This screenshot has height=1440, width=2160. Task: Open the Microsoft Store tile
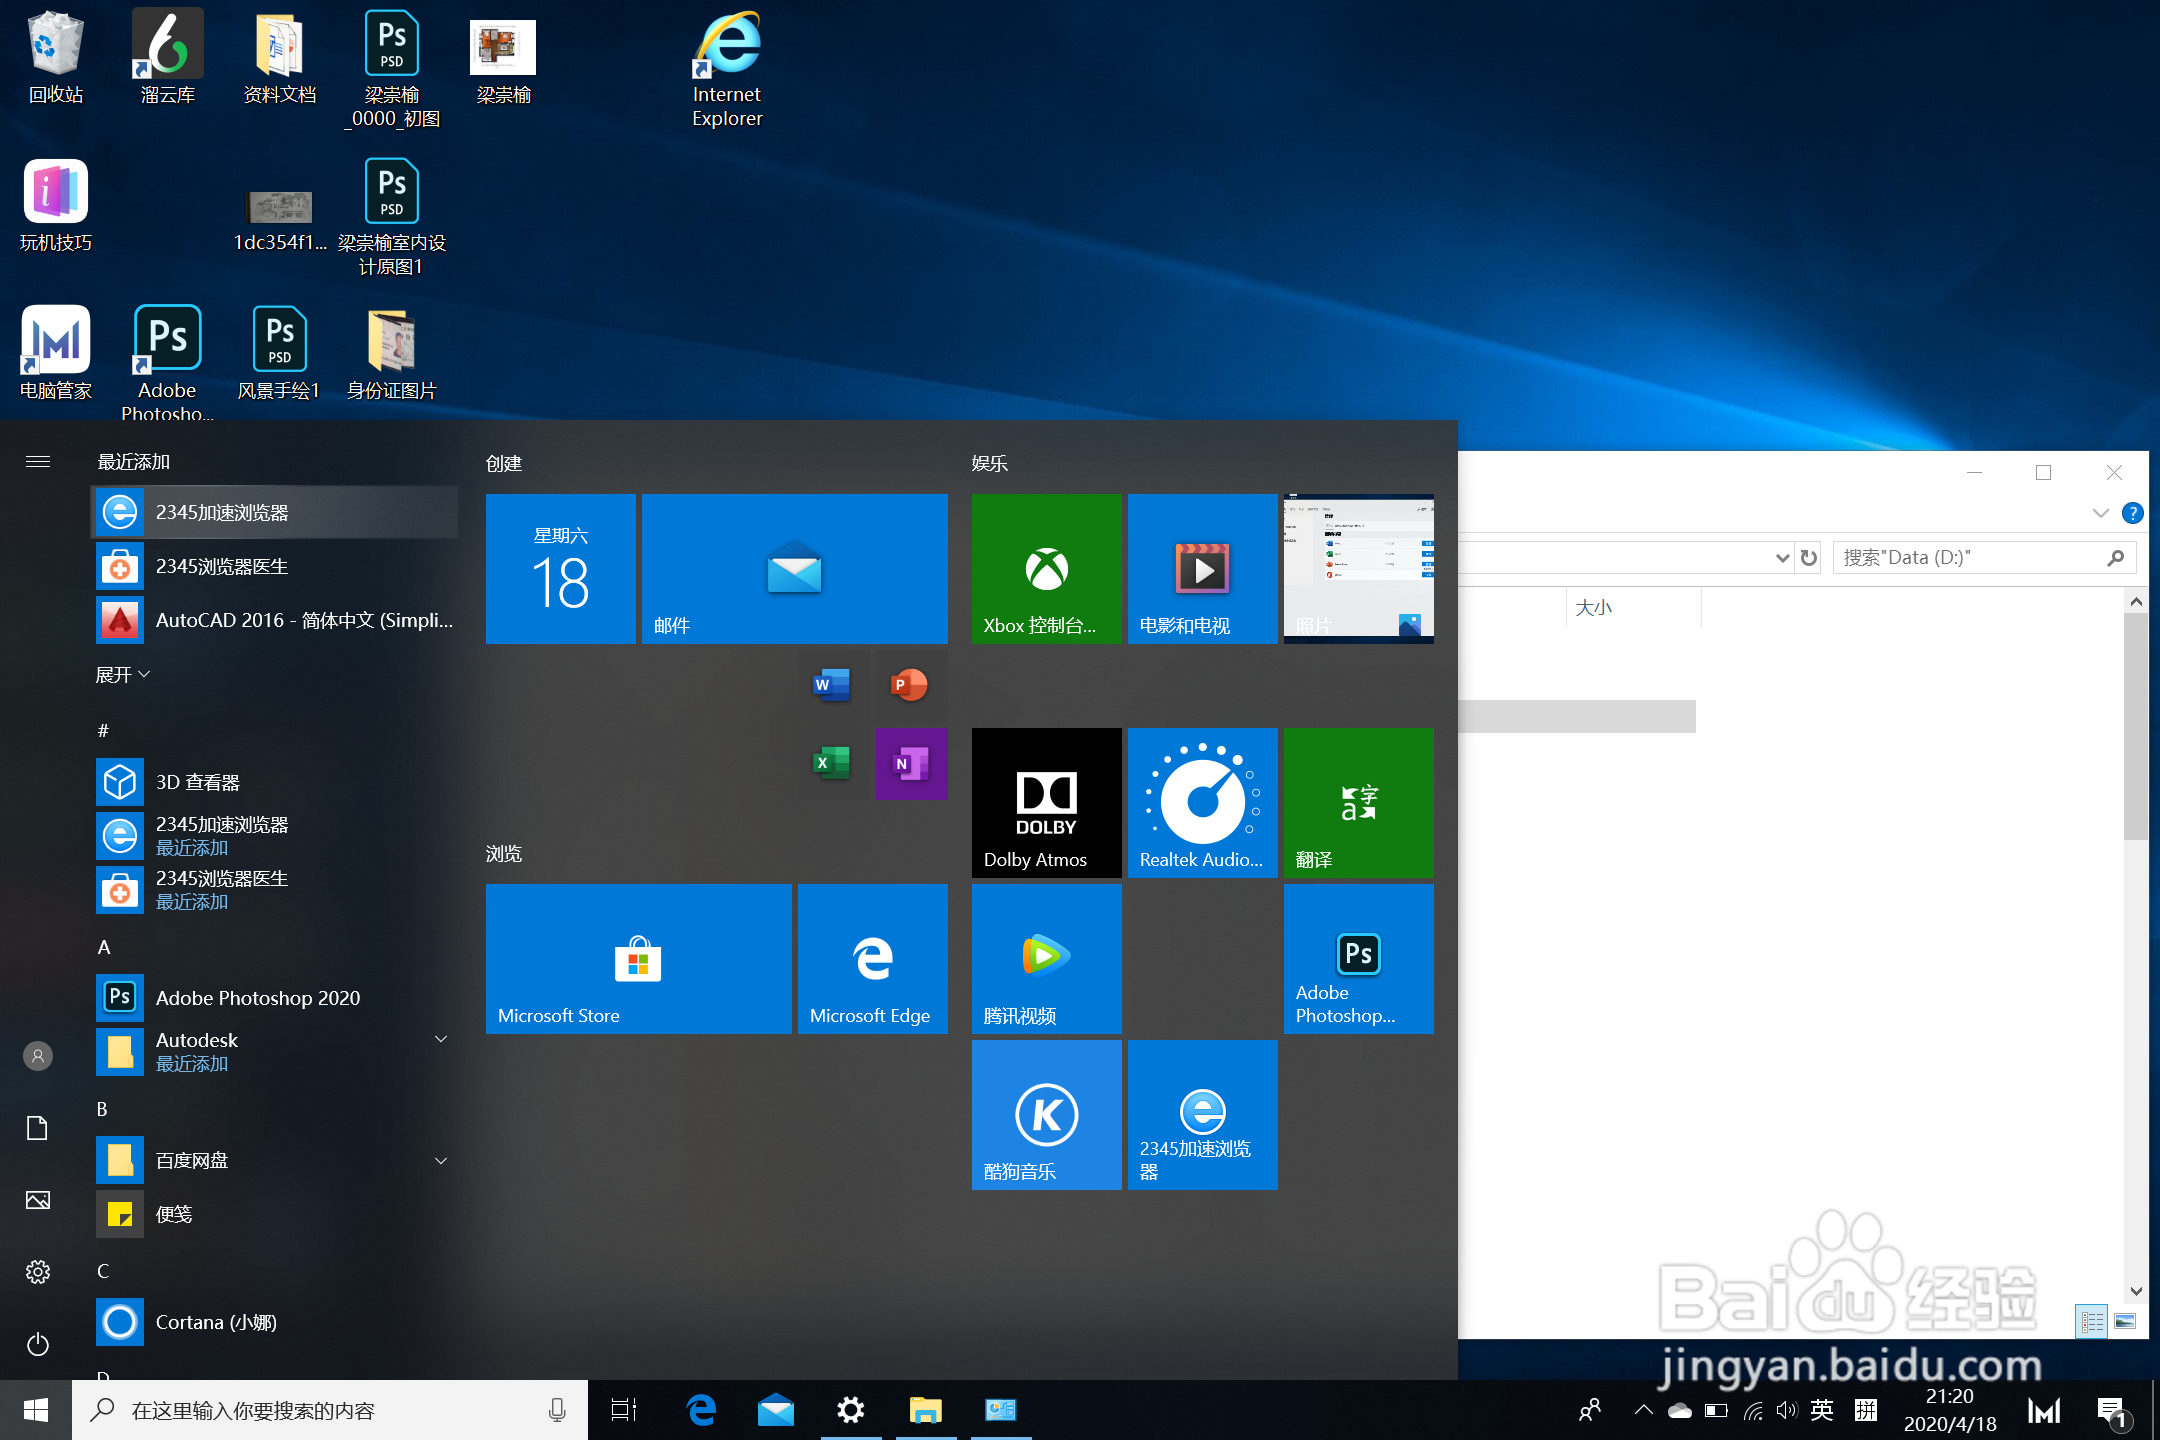(x=638, y=958)
